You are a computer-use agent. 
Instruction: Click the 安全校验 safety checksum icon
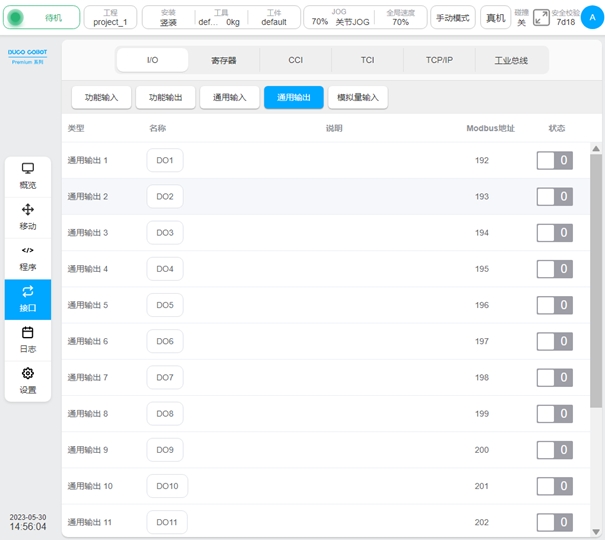click(x=541, y=17)
